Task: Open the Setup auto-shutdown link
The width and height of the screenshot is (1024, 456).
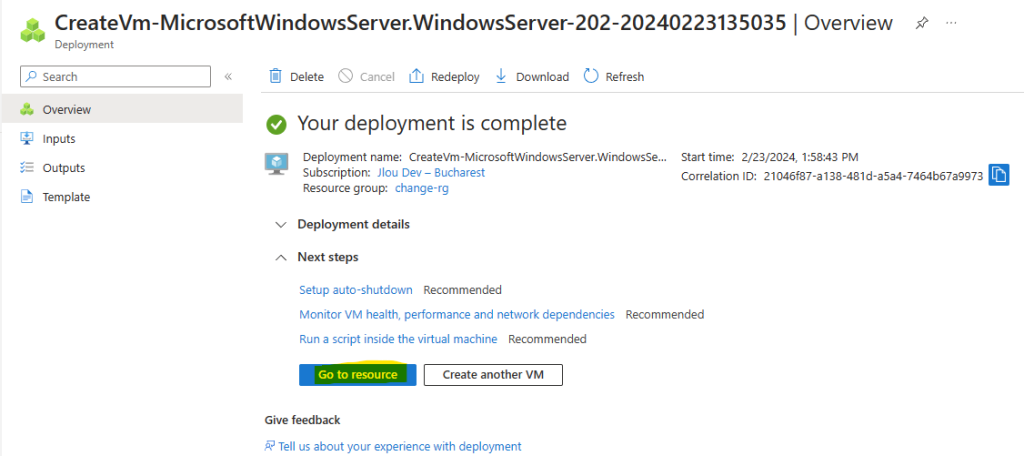Action: point(356,289)
